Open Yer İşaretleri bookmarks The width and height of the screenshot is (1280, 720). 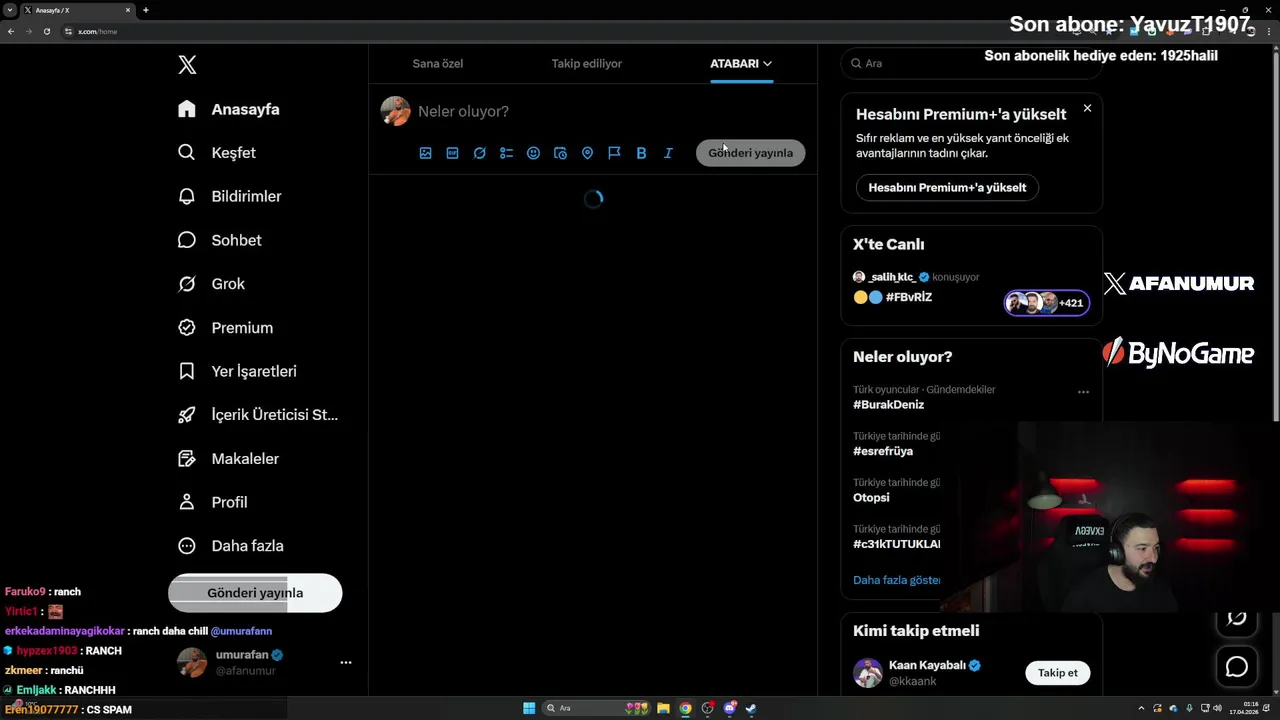238,371
